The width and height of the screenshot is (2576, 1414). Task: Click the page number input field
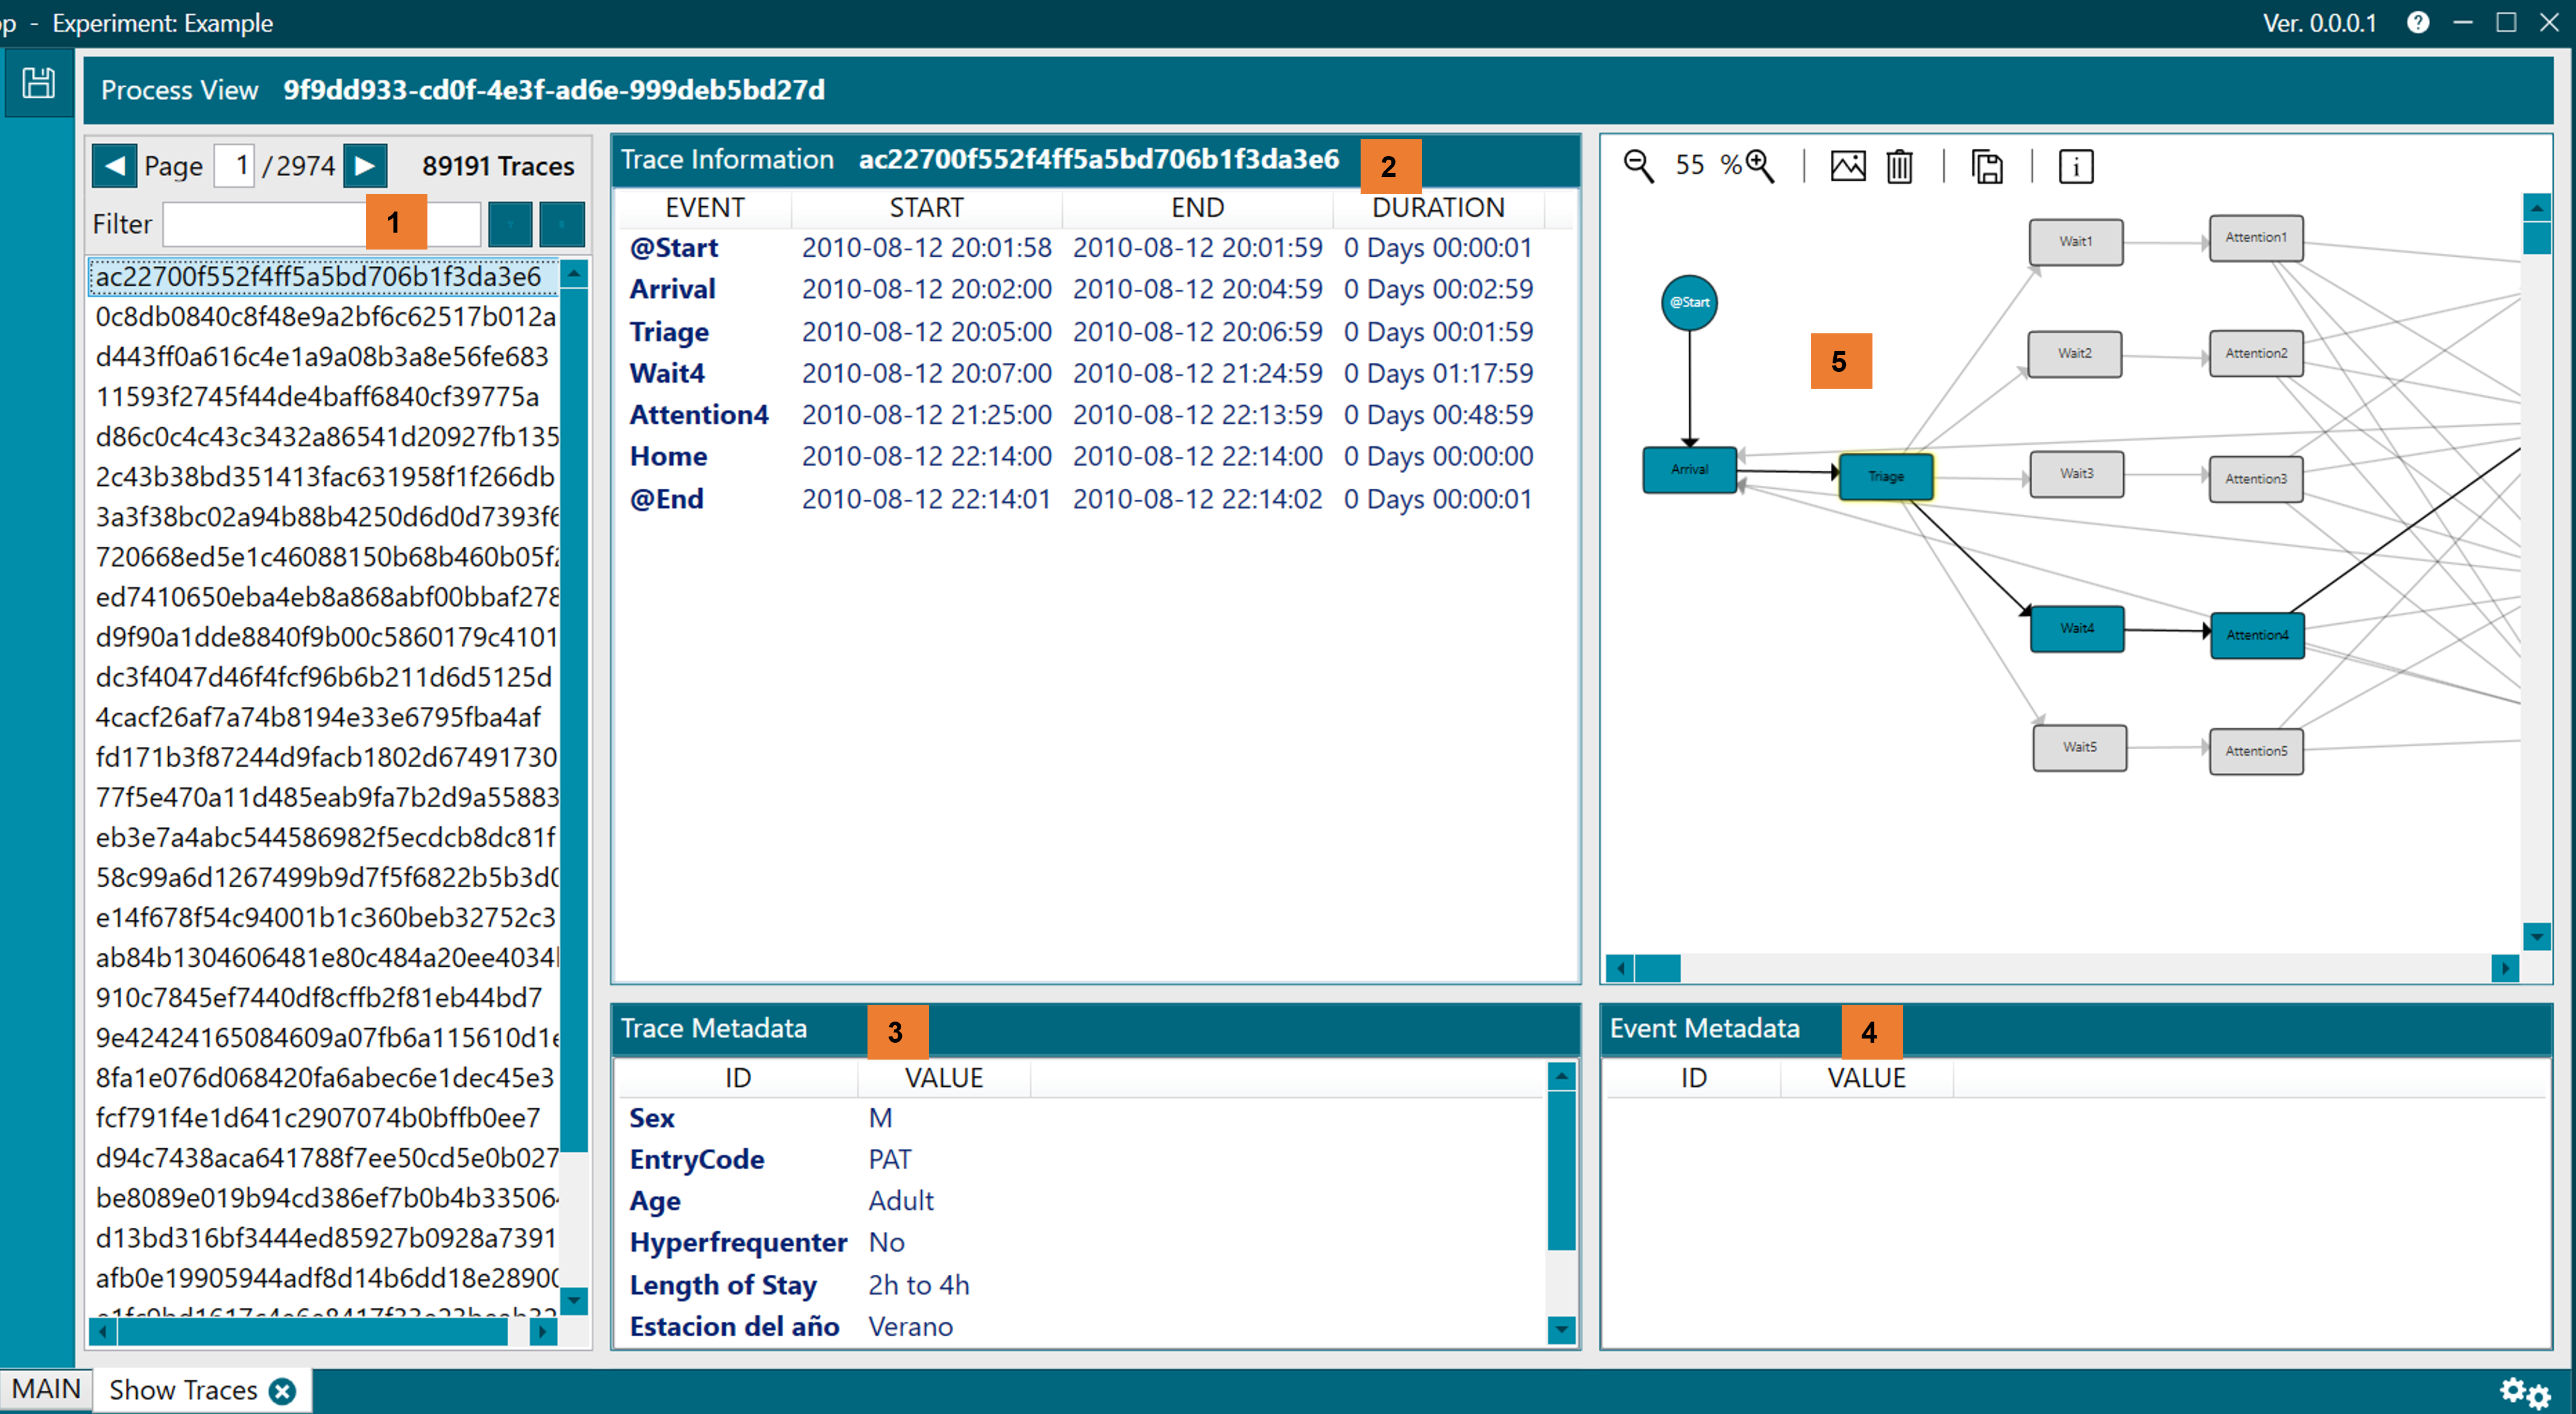[234, 166]
